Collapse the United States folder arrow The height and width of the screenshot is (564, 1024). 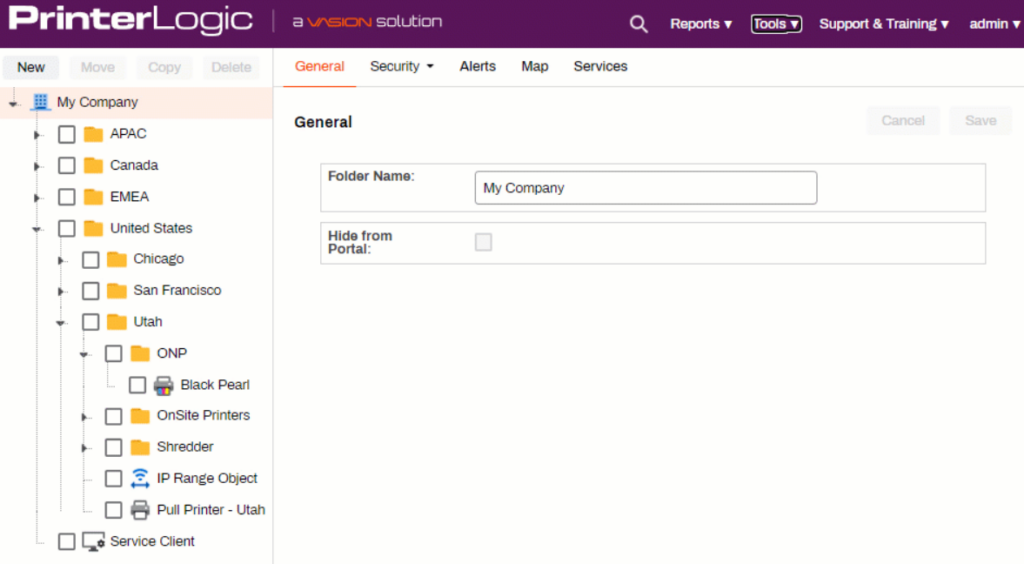(x=37, y=229)
